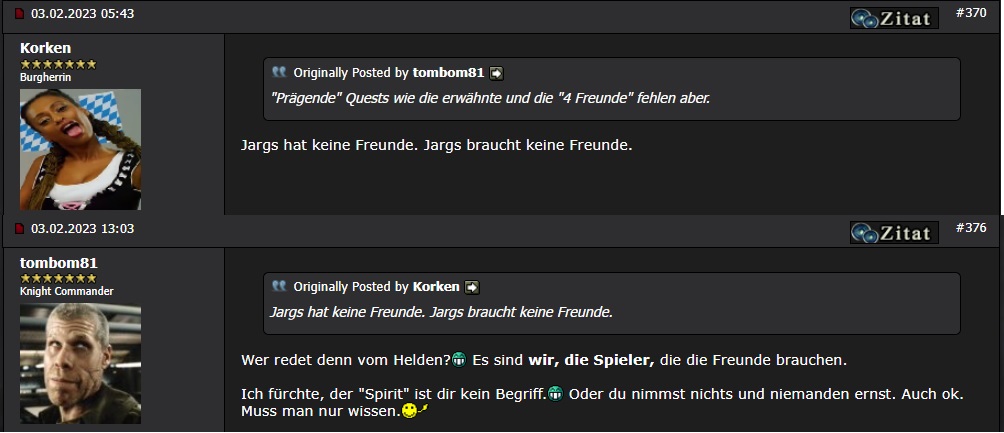This screenshot has width=1004, height=433.
Task: Open Korken's profile from the post author name
Action: 45,48
